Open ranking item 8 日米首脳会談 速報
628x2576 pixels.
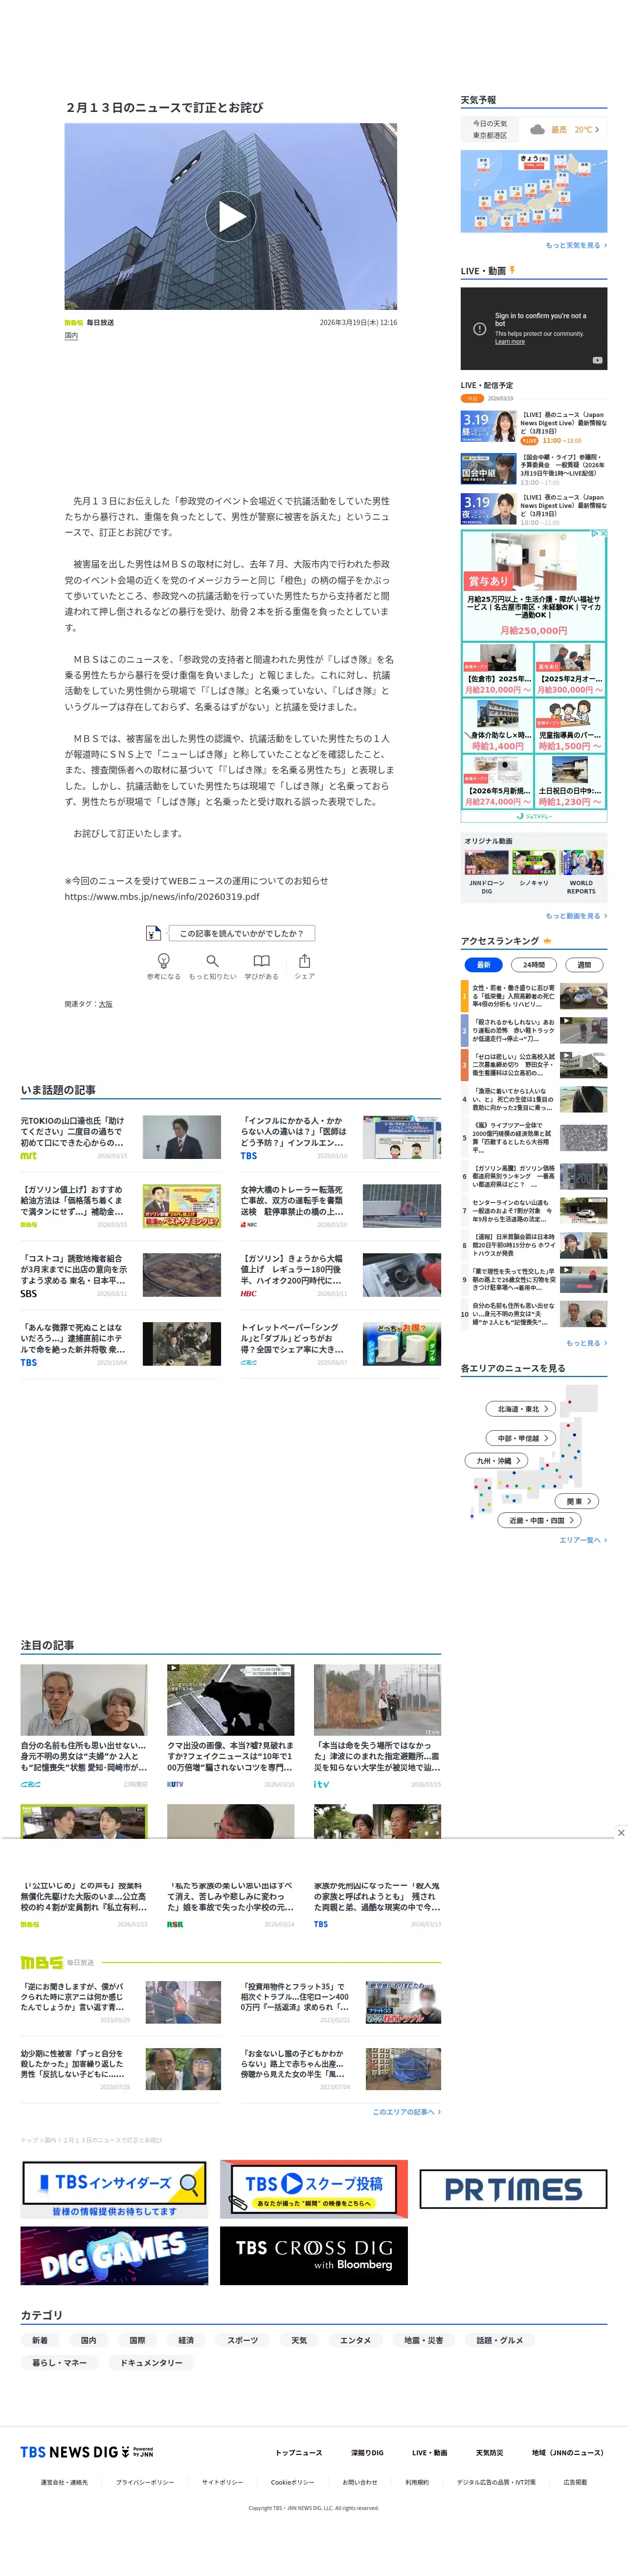click(533, 1245)
